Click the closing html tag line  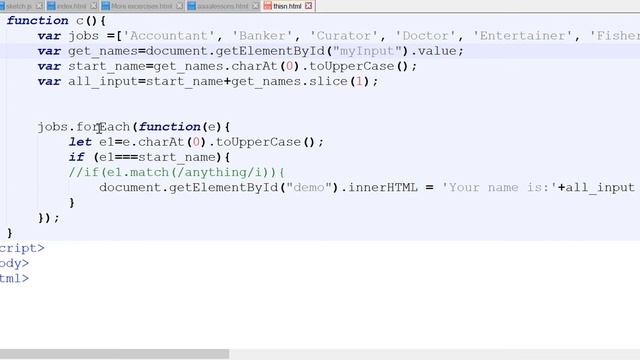point(14,278)
